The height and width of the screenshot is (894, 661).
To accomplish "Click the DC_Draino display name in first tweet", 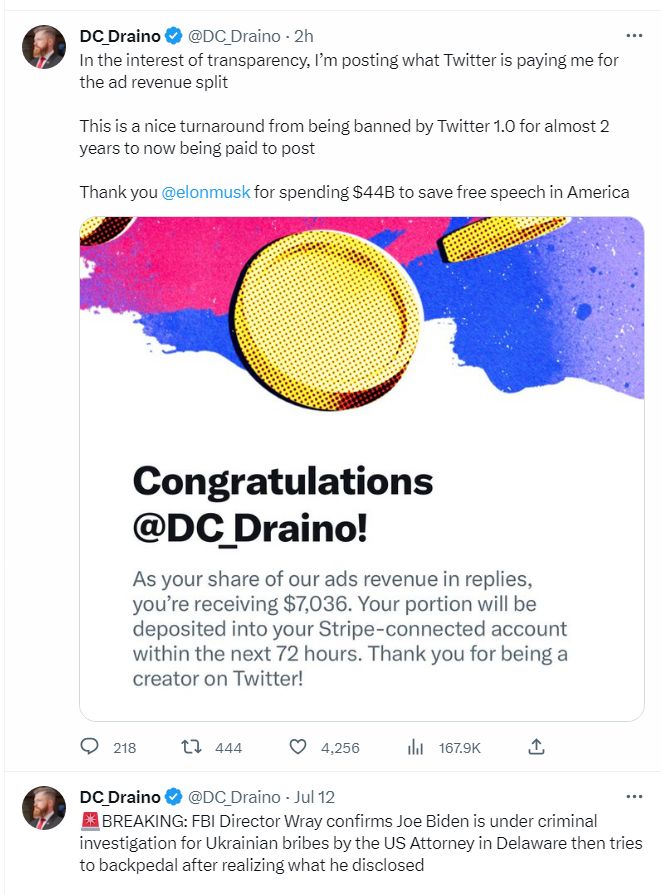I will point(120,37).
